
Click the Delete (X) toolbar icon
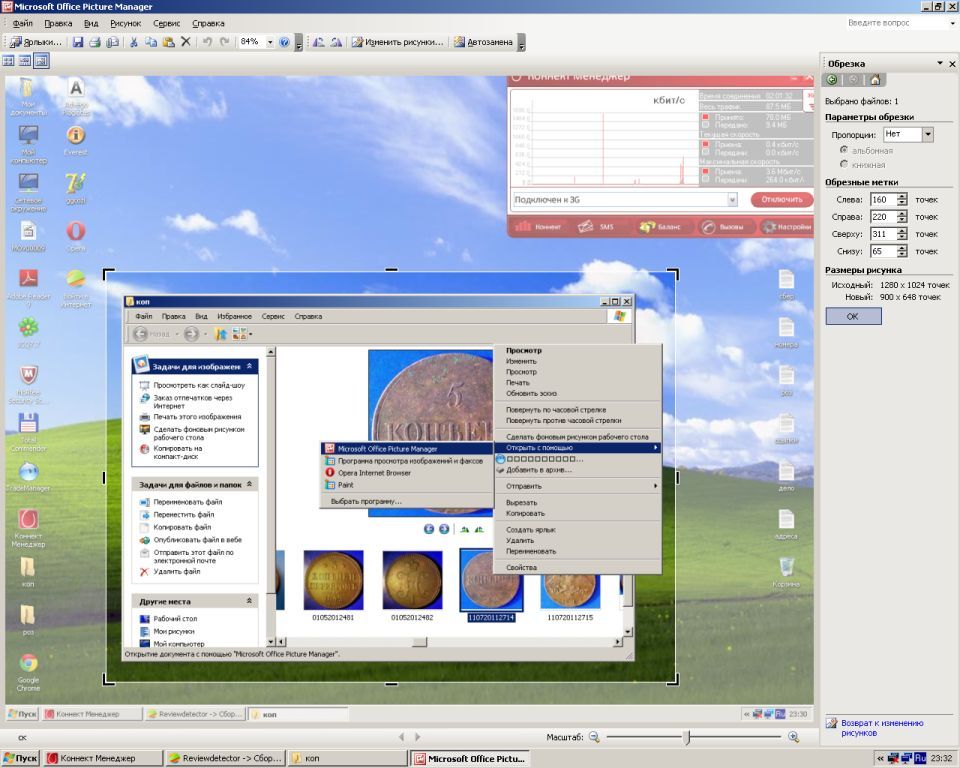pos(186,42)
